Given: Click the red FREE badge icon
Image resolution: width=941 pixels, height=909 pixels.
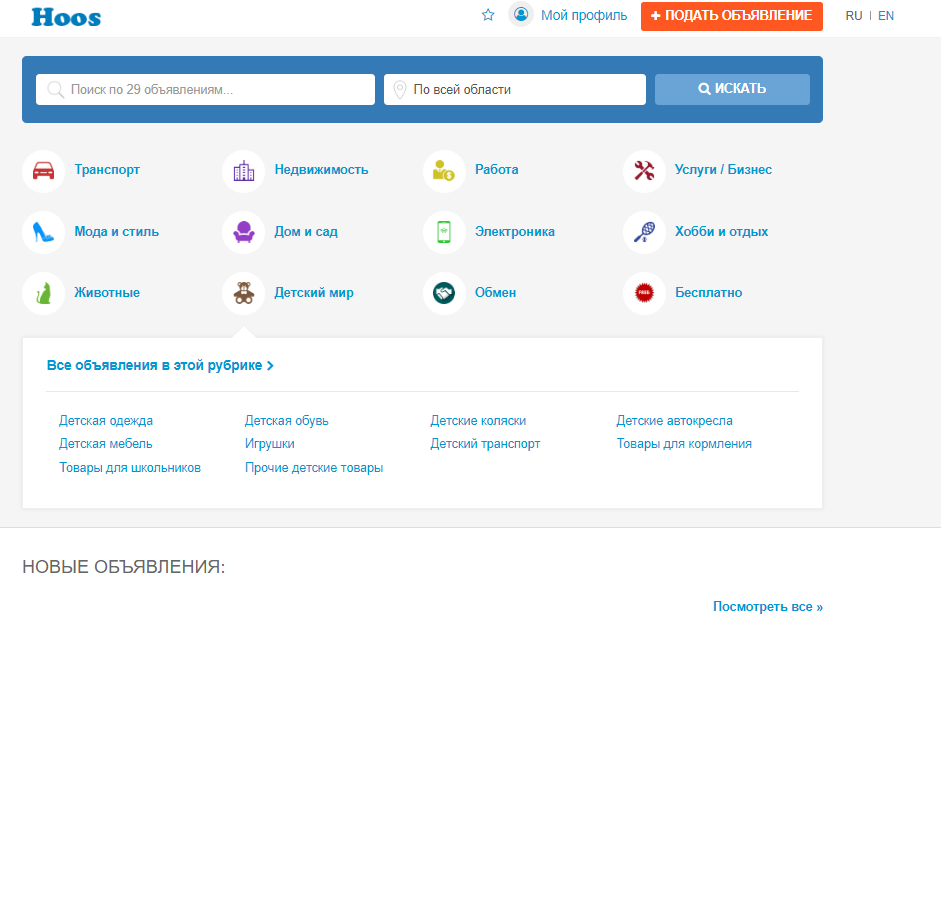Looking at the screenshot, I should tap(644, 293).
